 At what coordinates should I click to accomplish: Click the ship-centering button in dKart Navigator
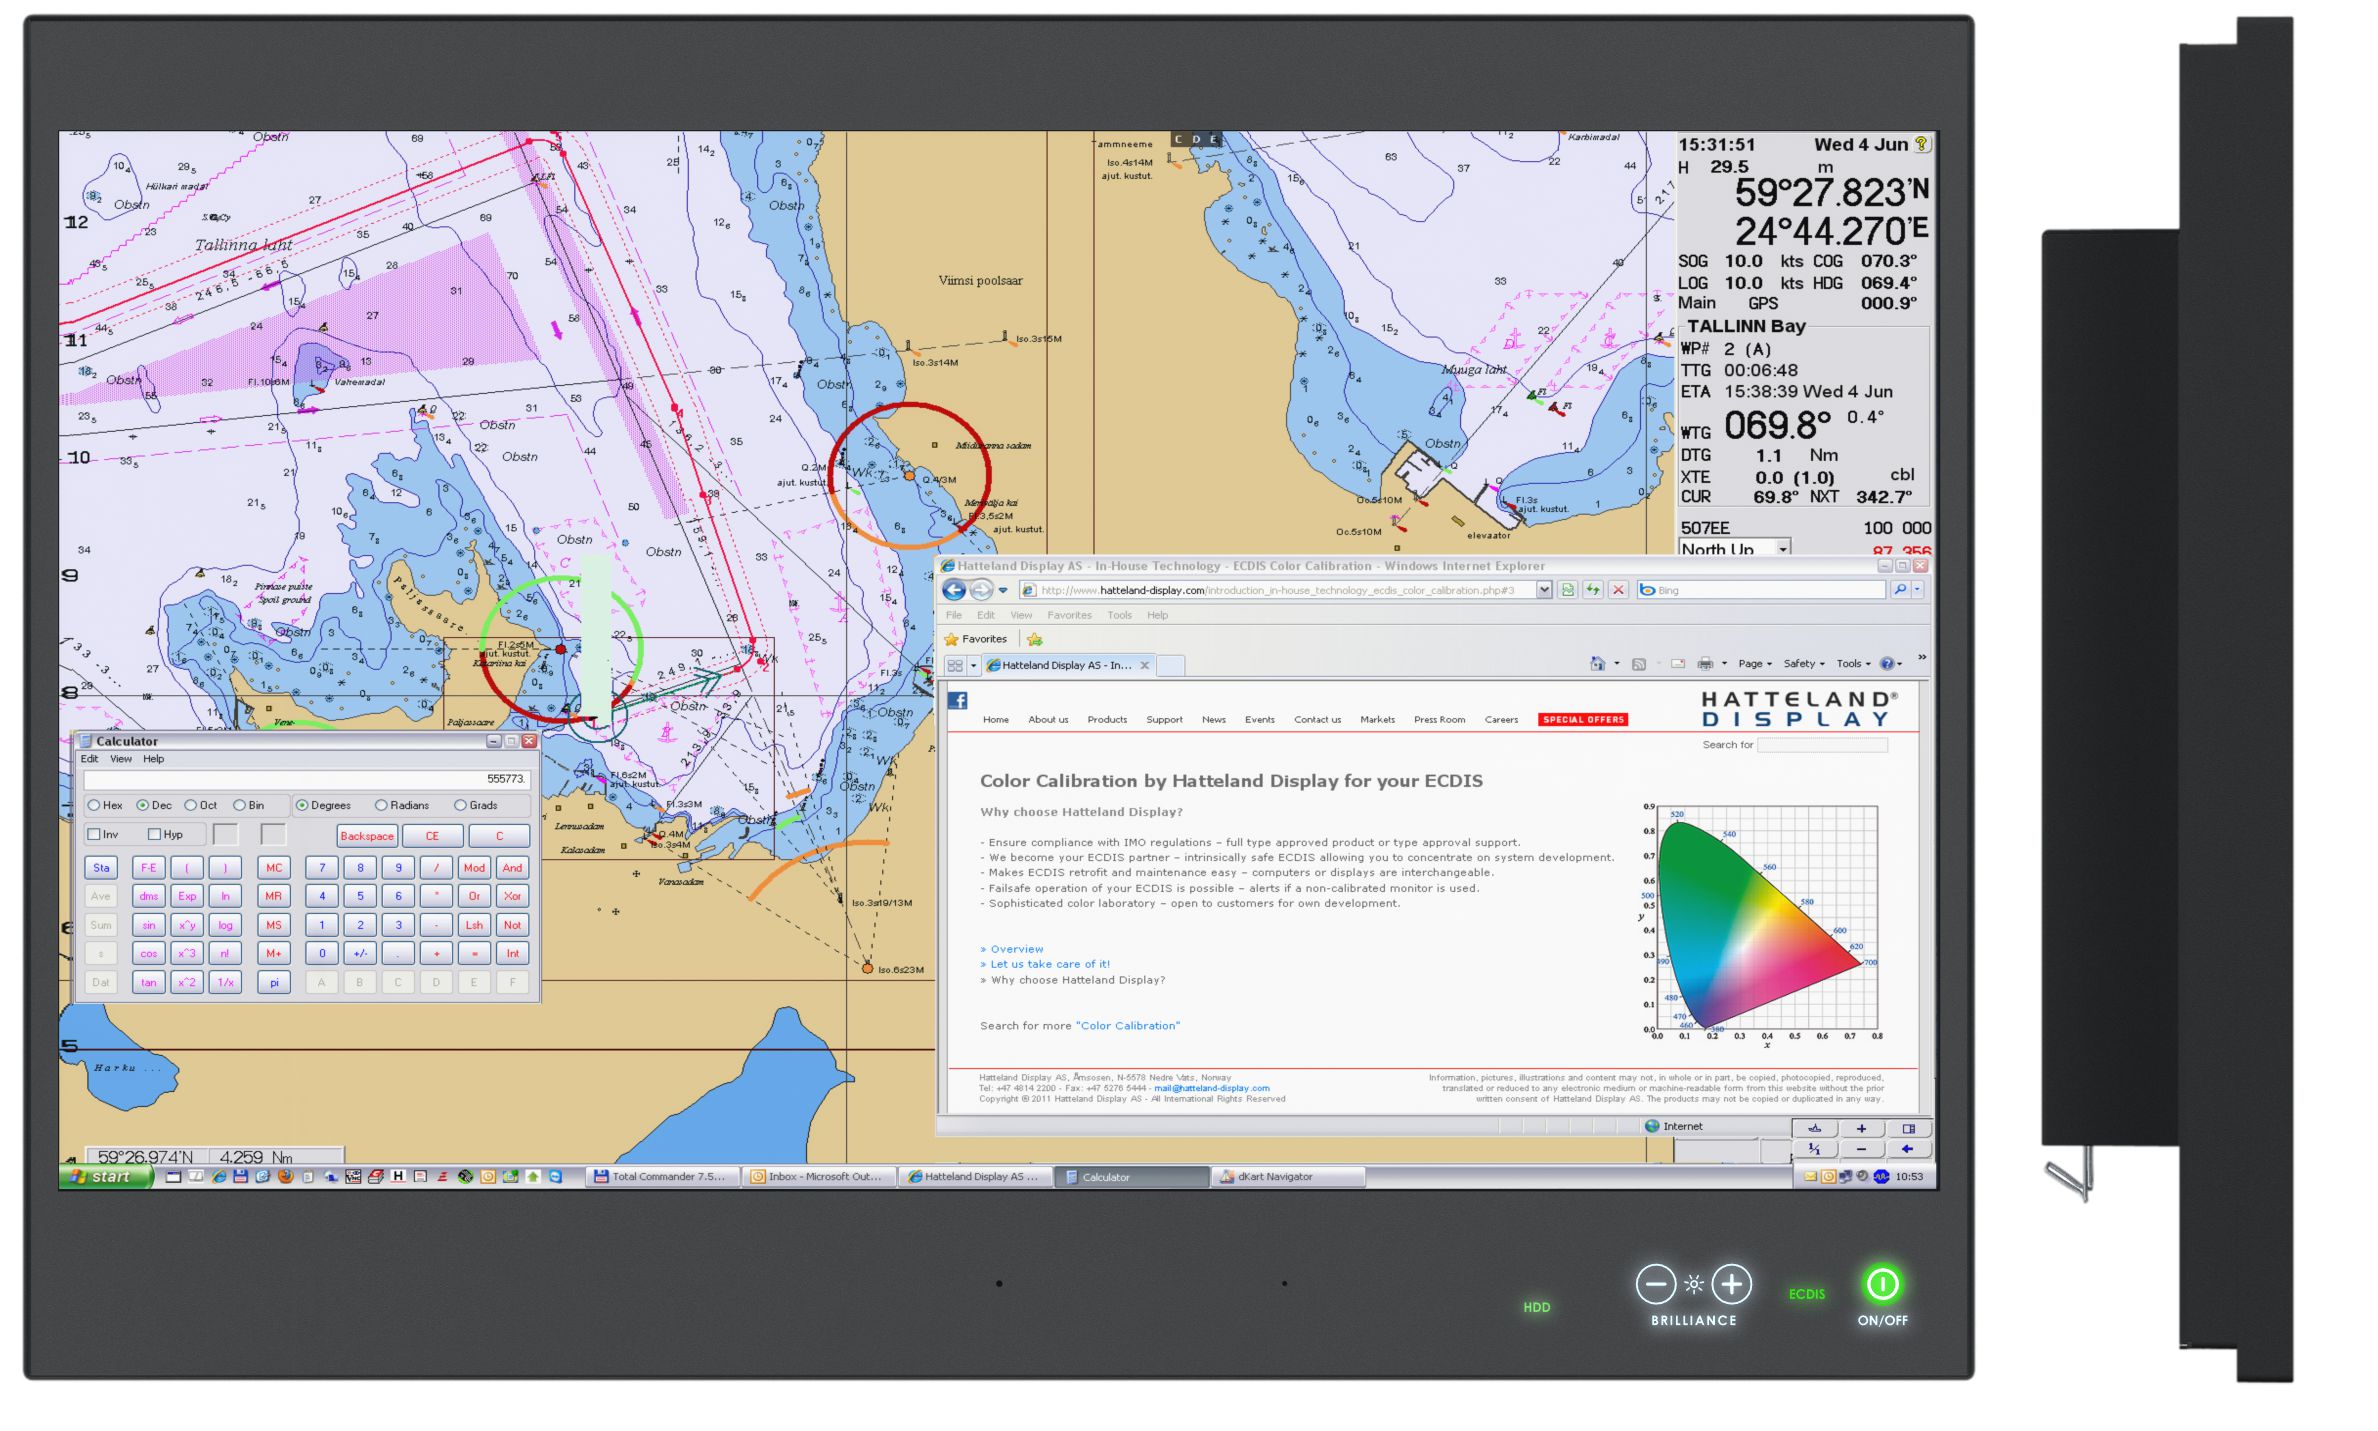tap(1814, 1128)
